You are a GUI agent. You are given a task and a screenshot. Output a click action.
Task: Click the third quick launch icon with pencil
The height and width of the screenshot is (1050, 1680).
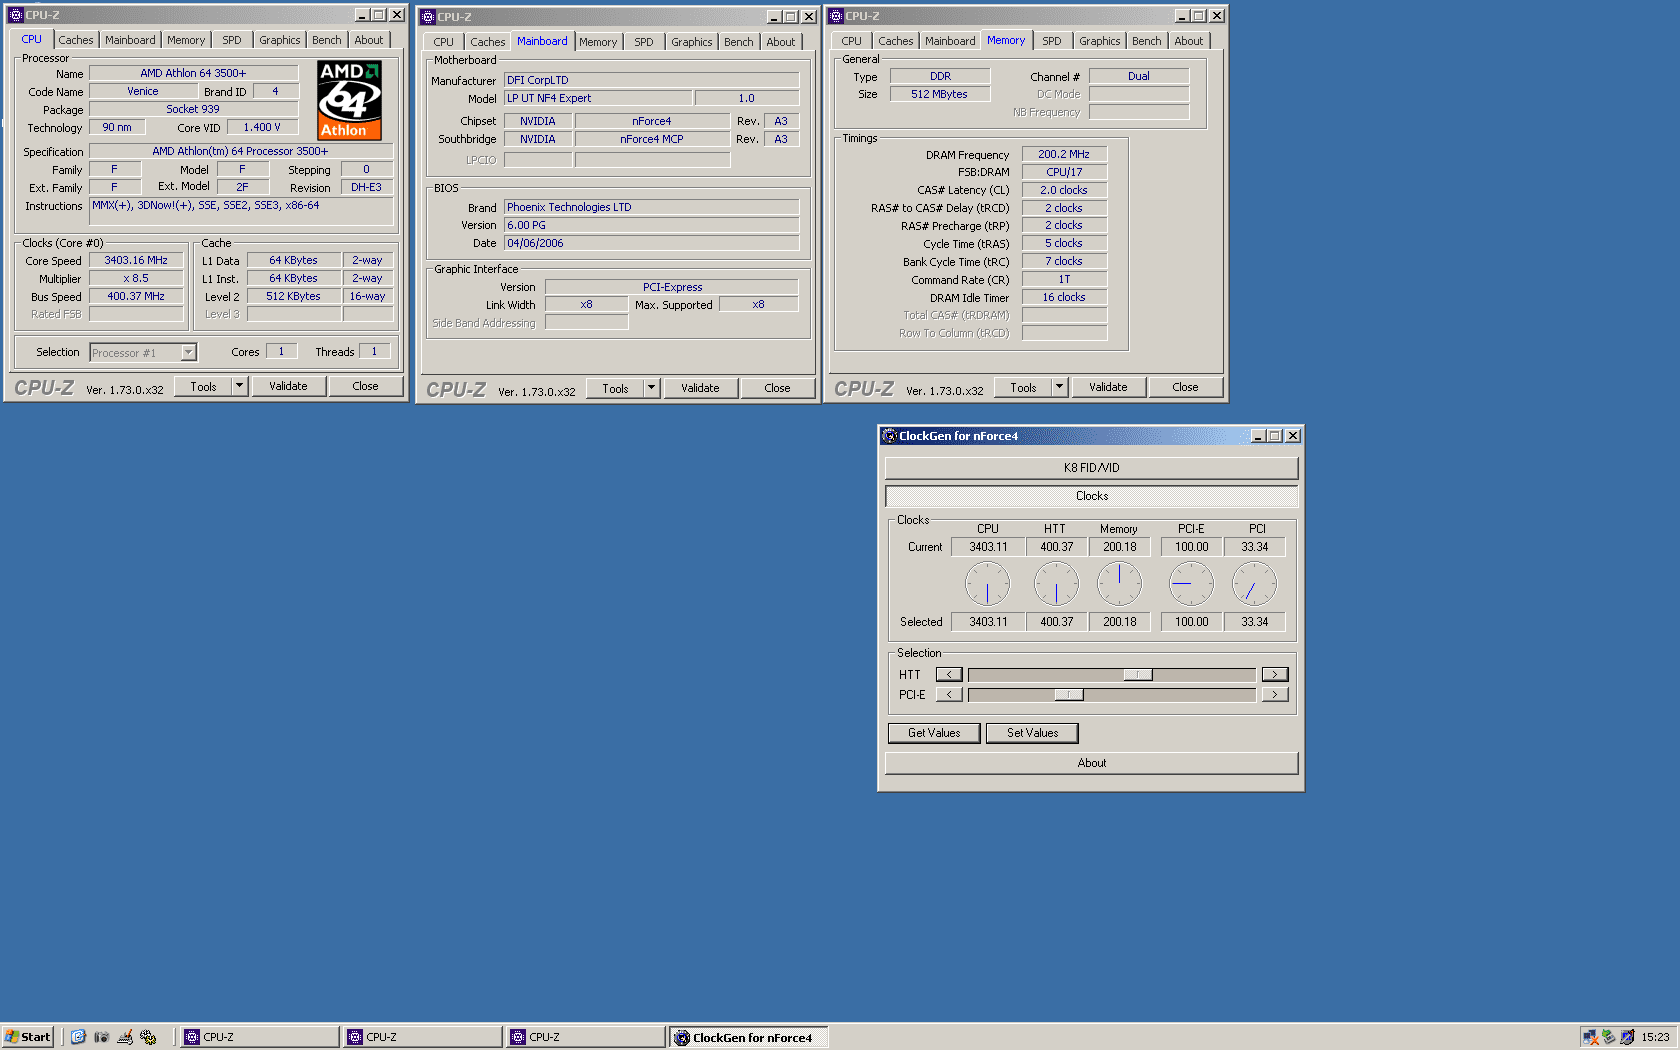(x=125, y=1037)
